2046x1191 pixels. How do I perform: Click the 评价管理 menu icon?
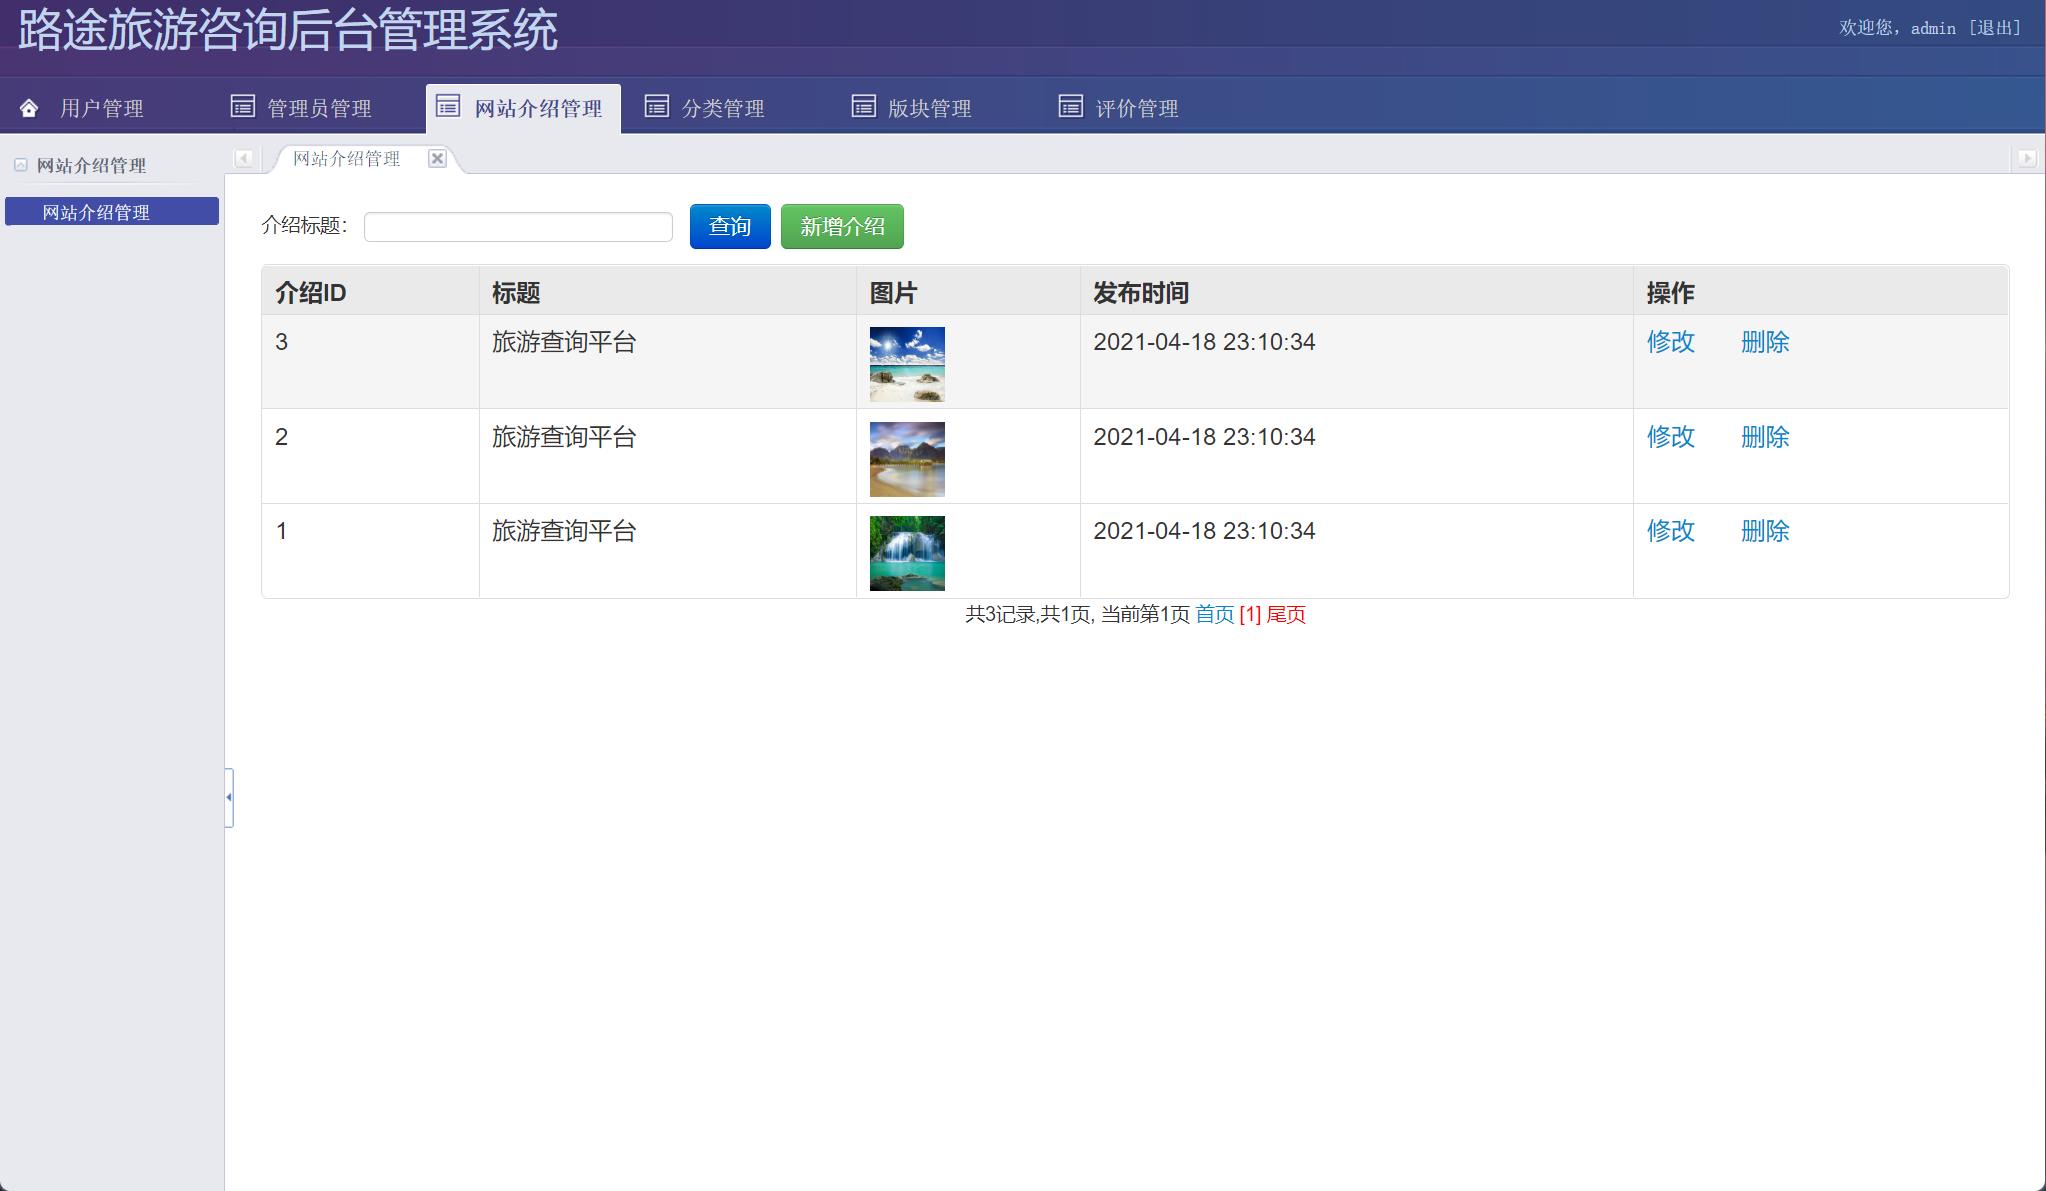tap(1069, 106)
